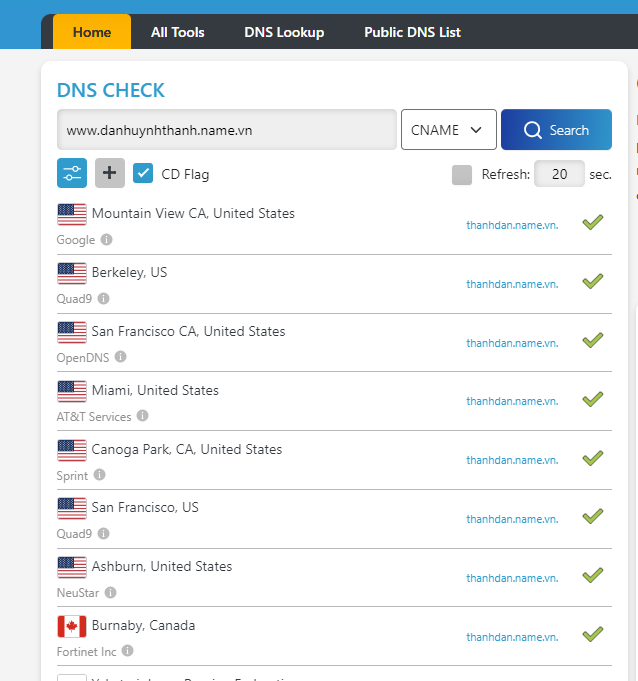The image size is (638, 681).
Task: Open the DNS settings filter icon
Action: [72, 173]
